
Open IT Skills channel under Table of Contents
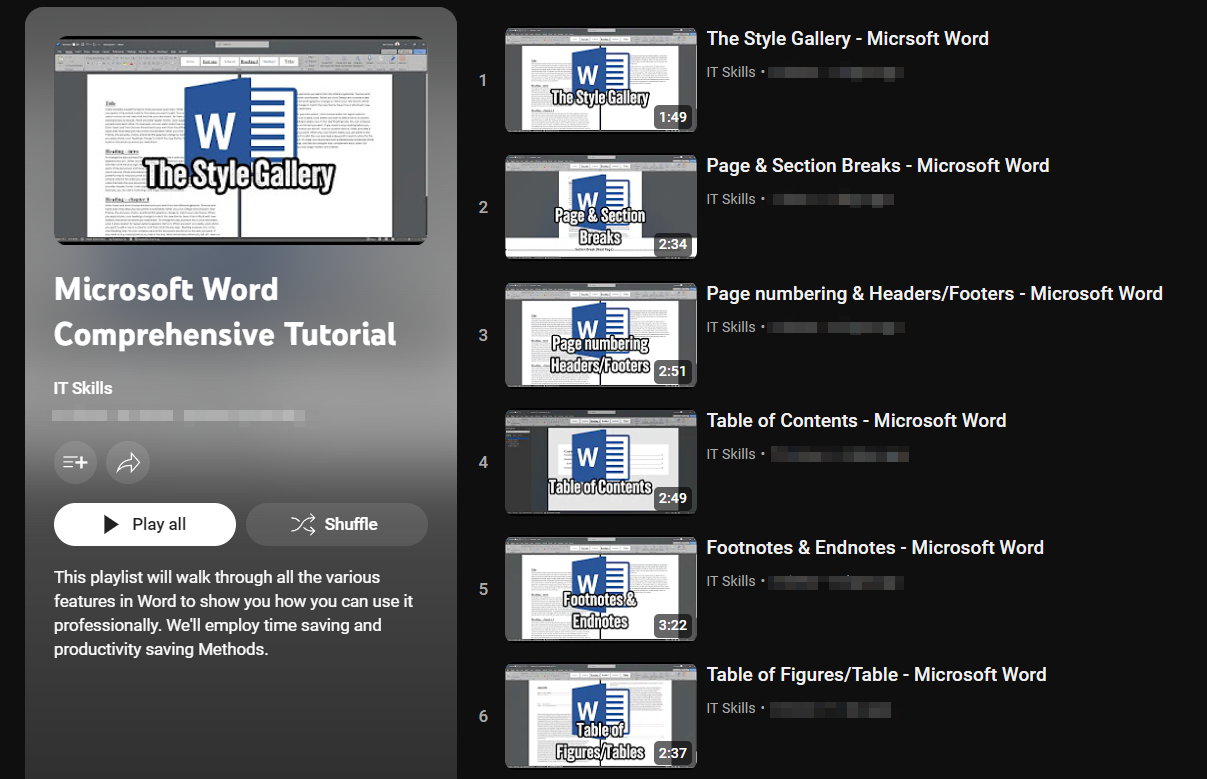(731, 454)
